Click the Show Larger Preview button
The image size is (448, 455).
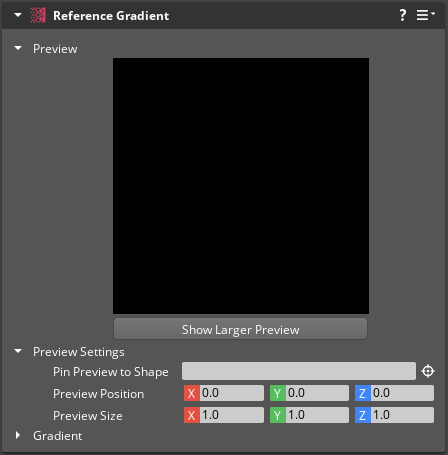(240, 329)
